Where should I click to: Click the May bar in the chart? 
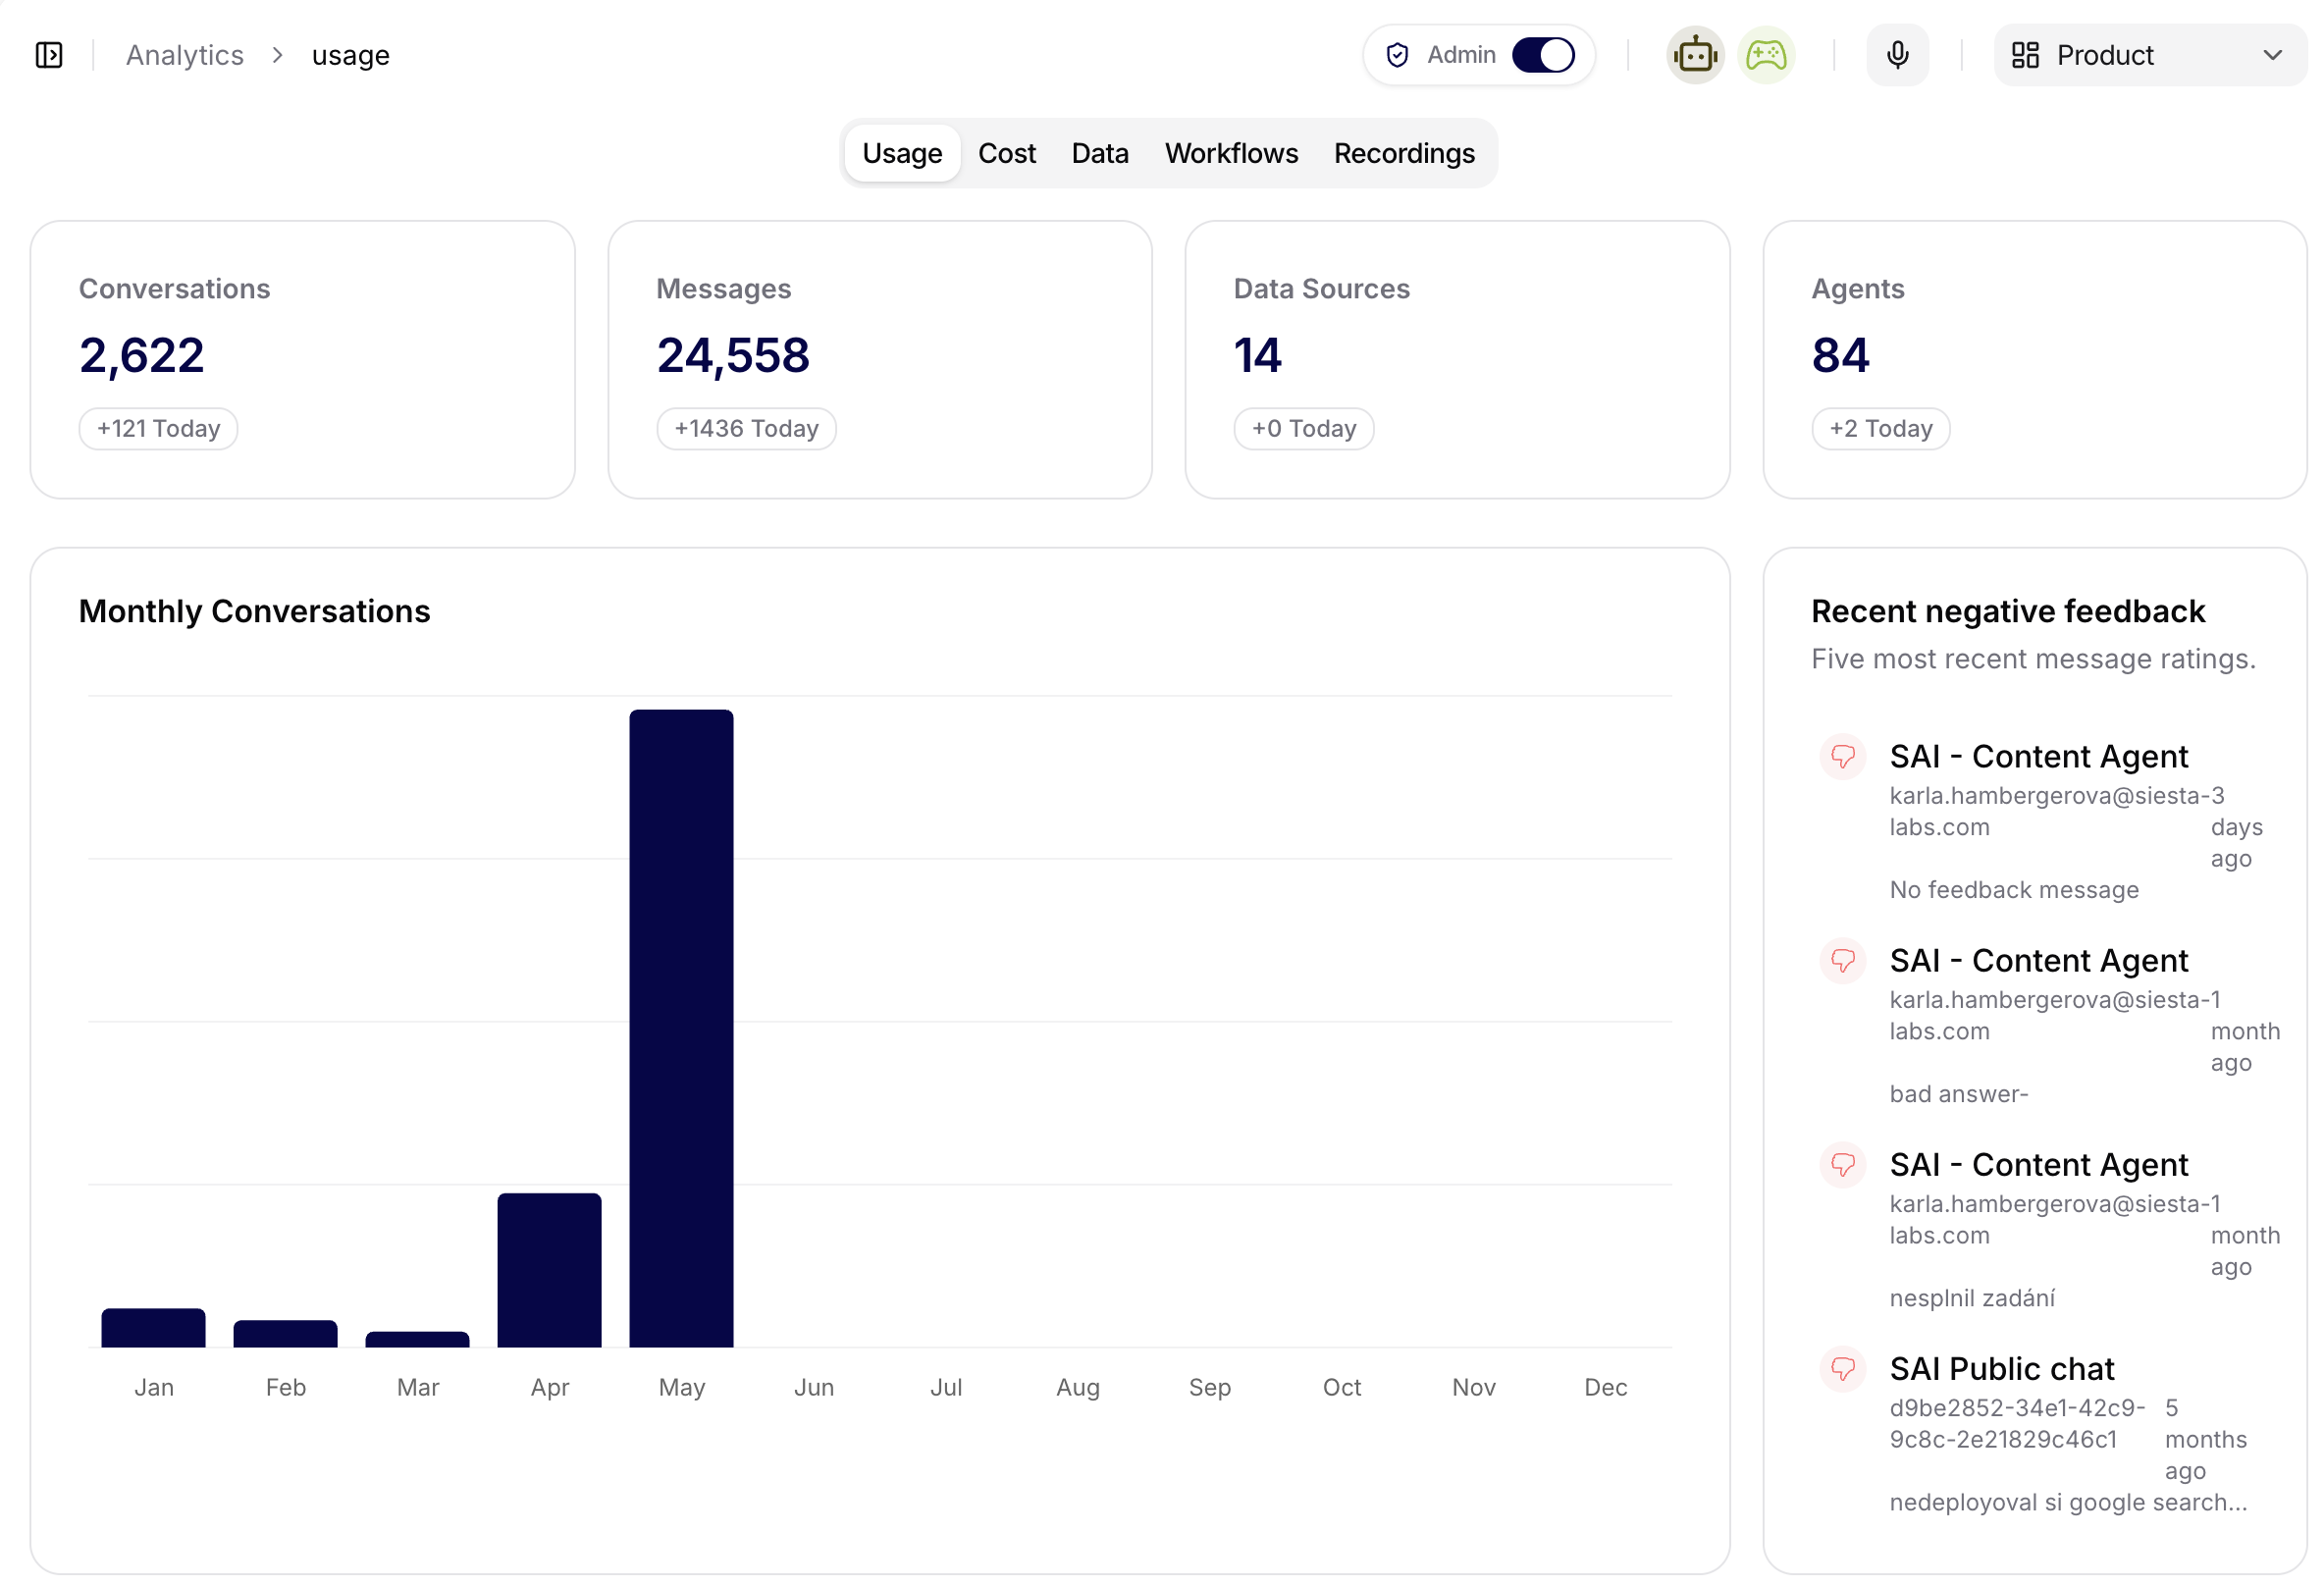click(x=681, y=1029)
